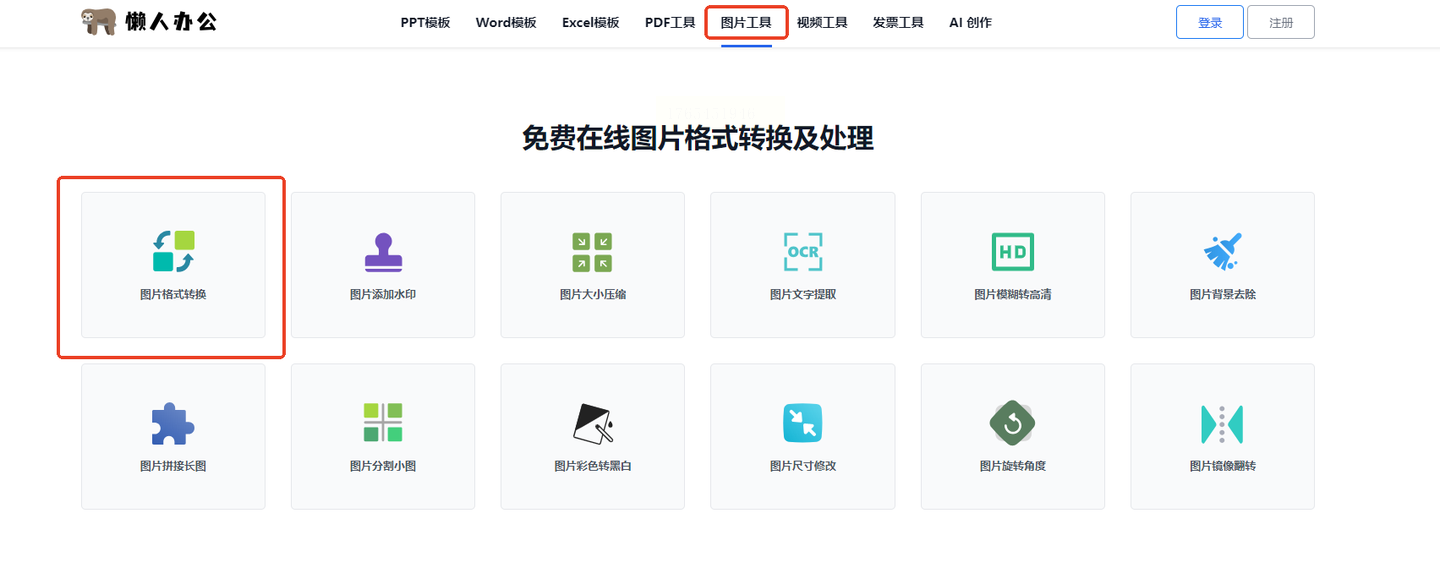Click the 图片镜像翻转 label text
This screenshot has height=568, width=1440.
pos(1223,466)
